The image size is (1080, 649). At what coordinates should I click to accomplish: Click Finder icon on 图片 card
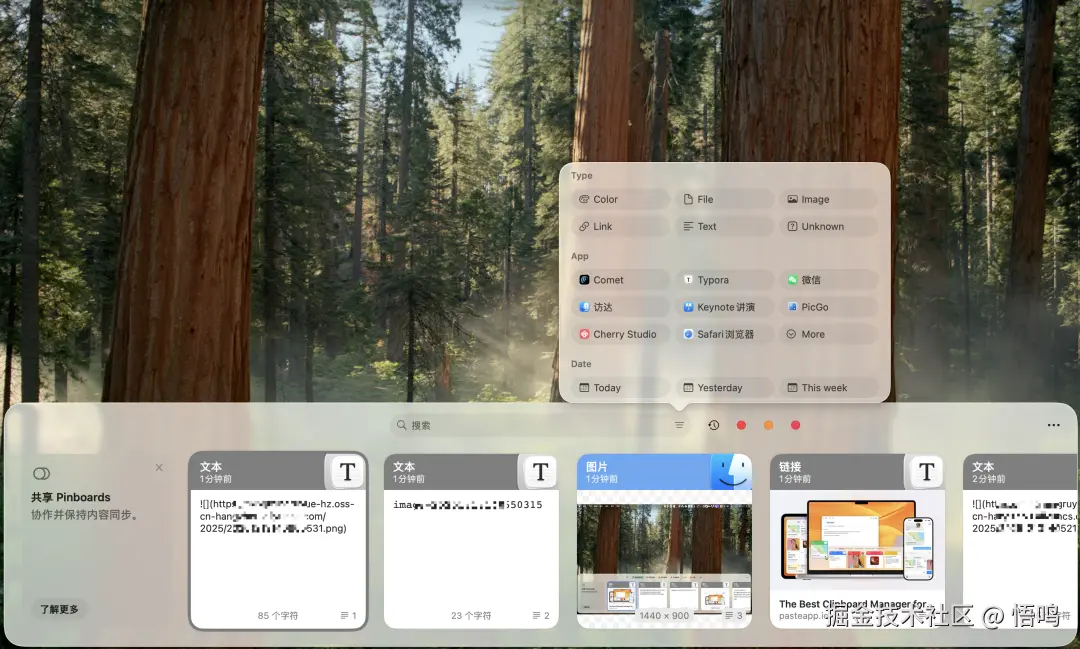click(x=731, y=472)
